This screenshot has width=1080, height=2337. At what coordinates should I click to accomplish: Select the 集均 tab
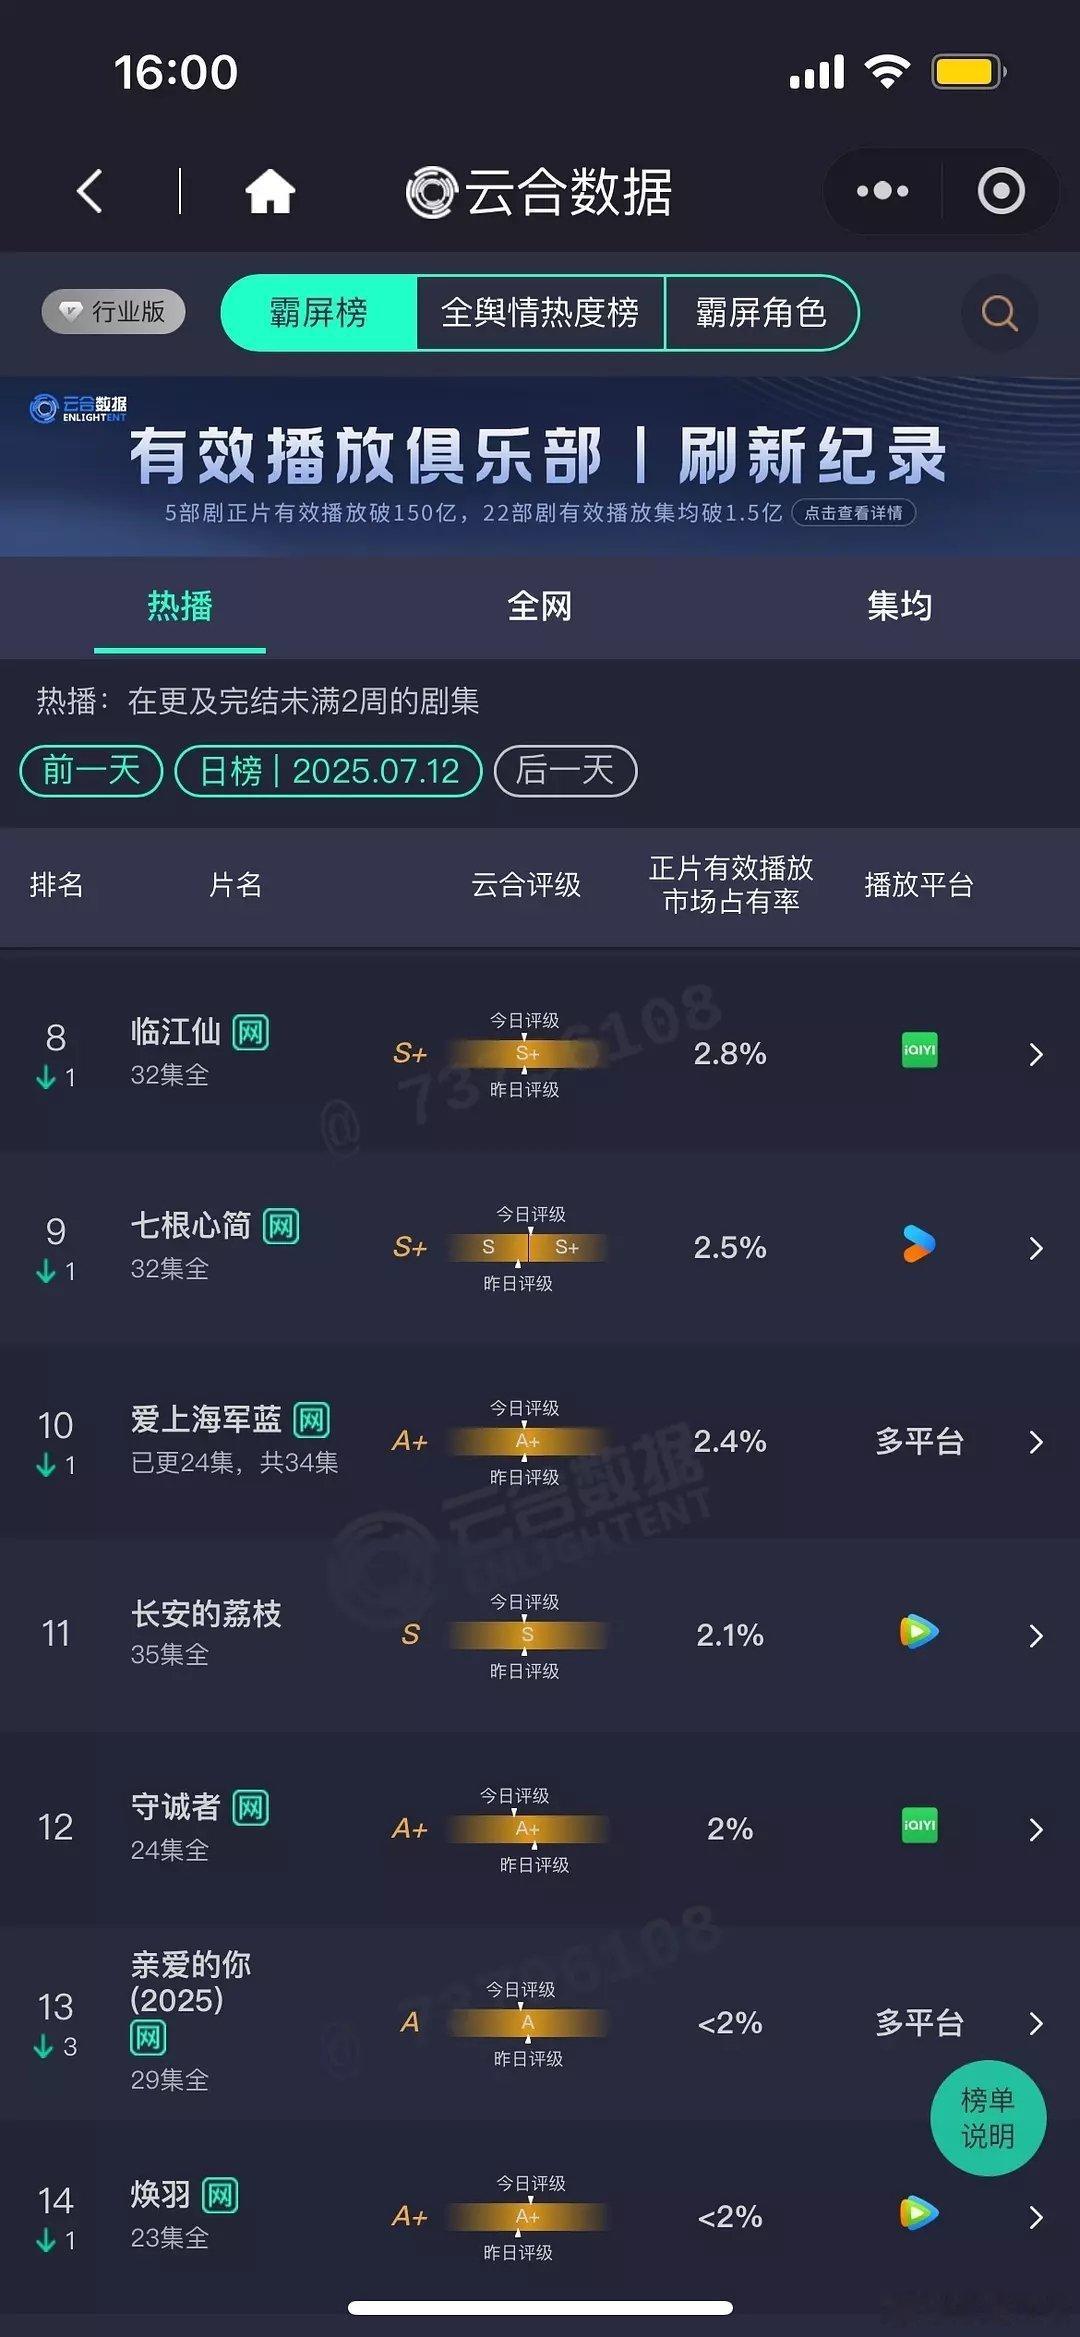pos(899,606)
